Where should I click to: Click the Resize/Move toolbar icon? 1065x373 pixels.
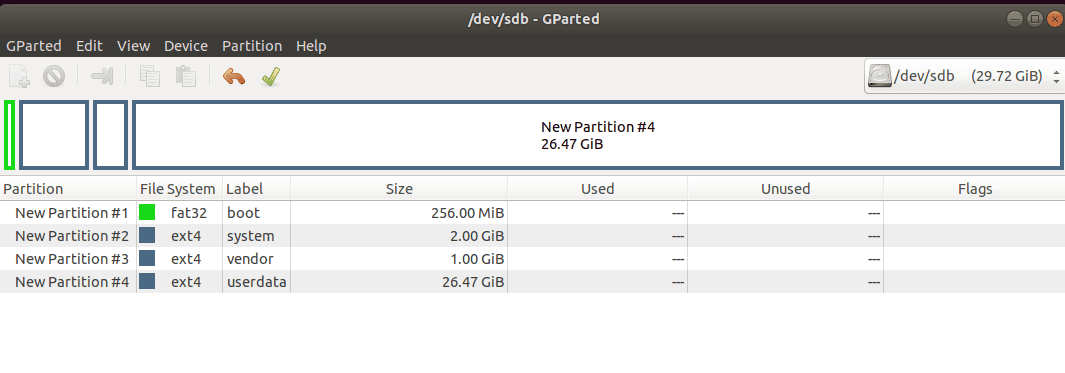click(102, 76)
